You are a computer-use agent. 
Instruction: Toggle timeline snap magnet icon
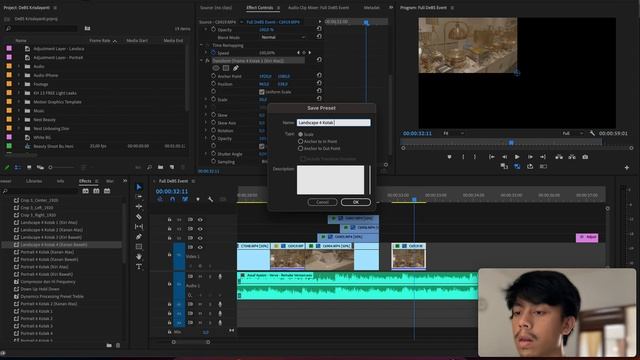point(172,199)
